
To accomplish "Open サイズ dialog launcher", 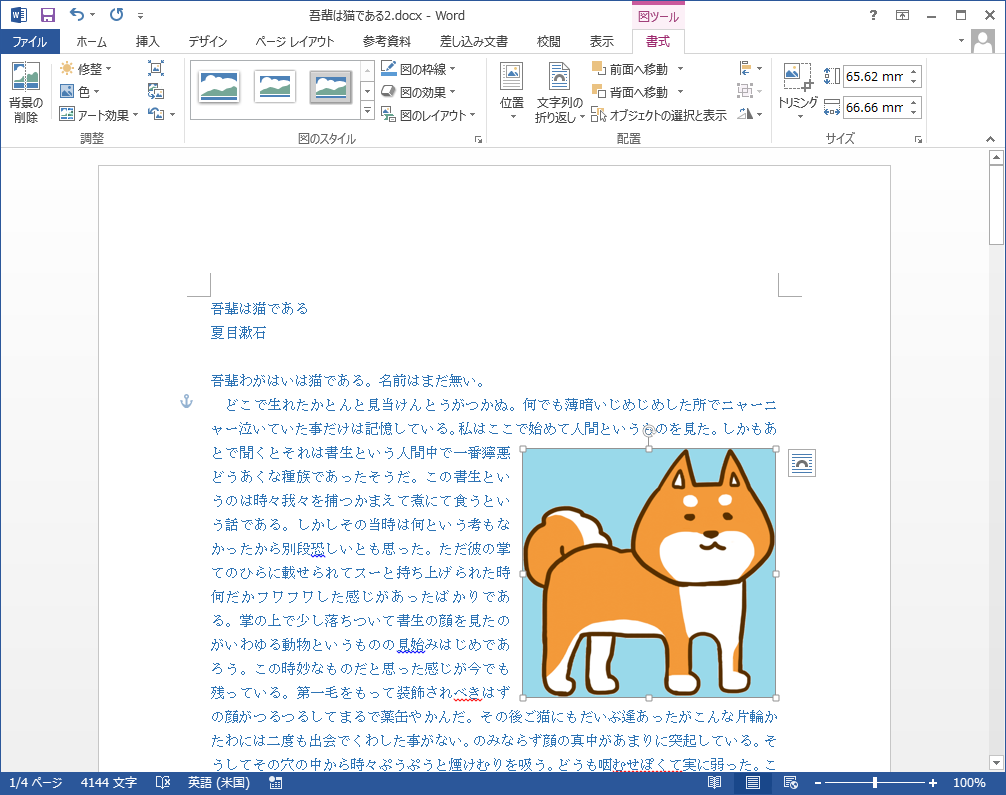I will click(919, 139).
